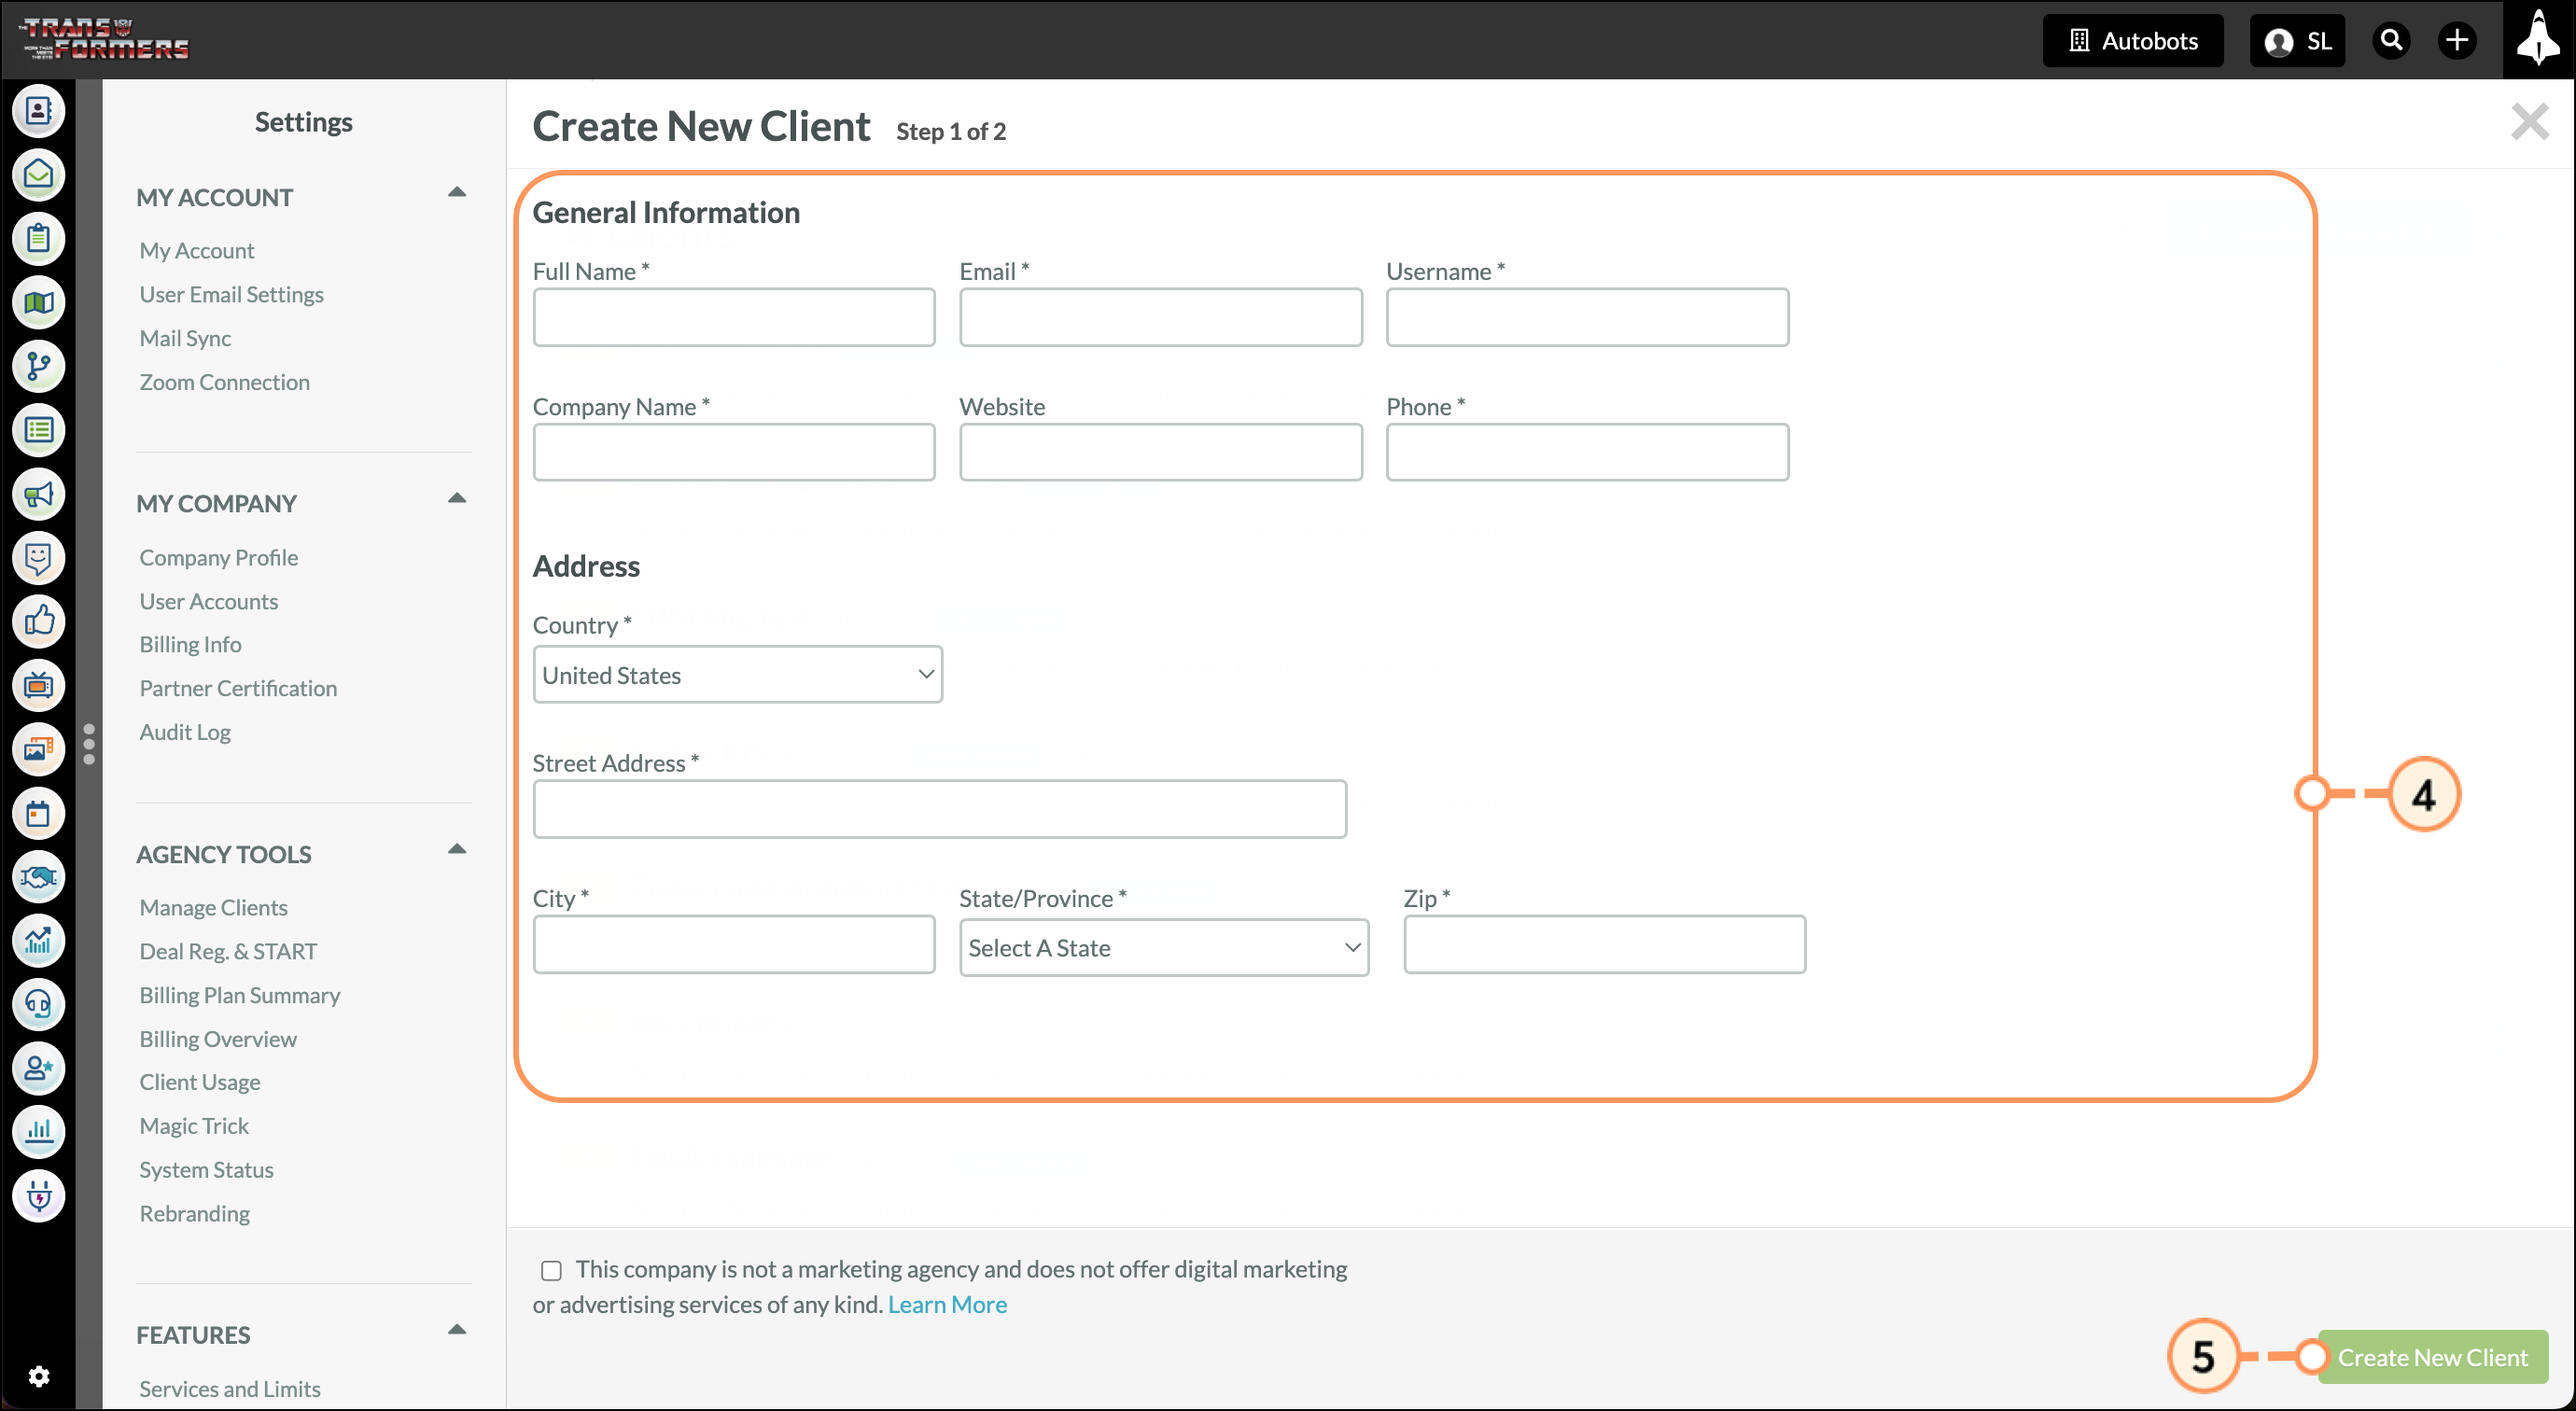Image resolution: width=2576 pixels, height=1411 pixels.
Task: Open Magic Trick page
Action: (x=194, y=1126)
